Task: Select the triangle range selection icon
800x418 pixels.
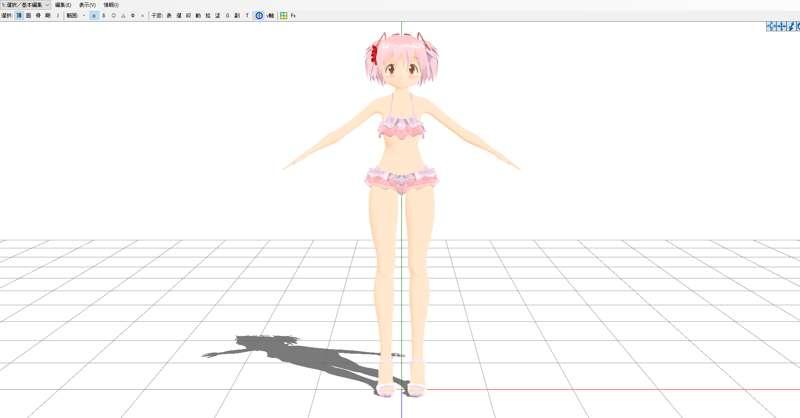Action: point(123,15)
